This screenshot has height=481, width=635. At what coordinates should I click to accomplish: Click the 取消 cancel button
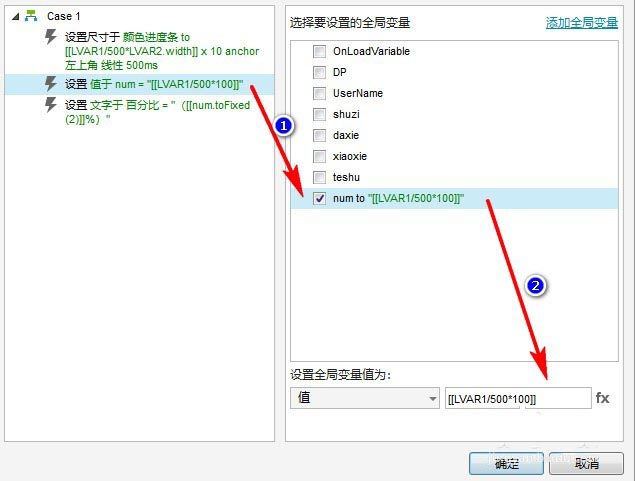586,464
